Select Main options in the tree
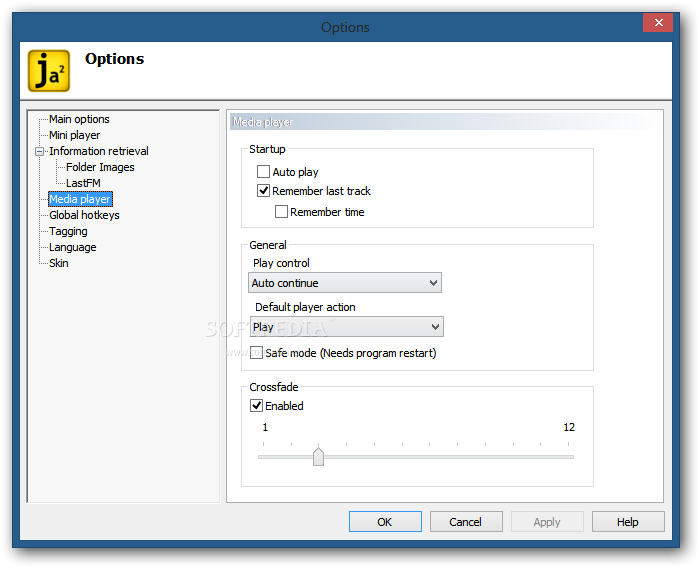 click(x=79, y=119)
